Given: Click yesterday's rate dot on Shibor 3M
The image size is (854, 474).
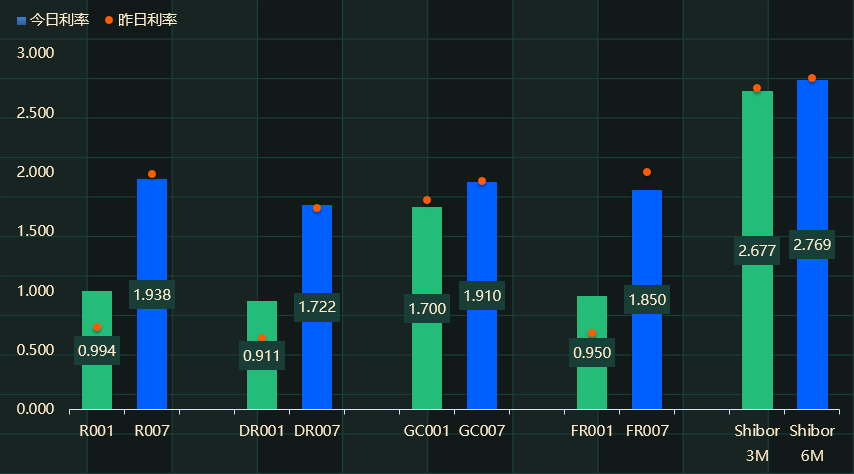Looking at the screenshot, I should [x=757, y=88].
